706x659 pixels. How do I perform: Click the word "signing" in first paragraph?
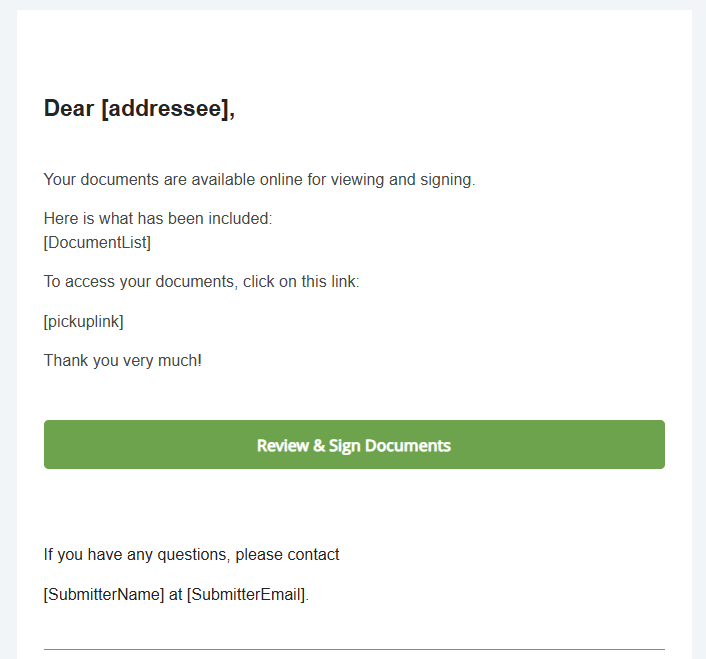click(447, 180)
